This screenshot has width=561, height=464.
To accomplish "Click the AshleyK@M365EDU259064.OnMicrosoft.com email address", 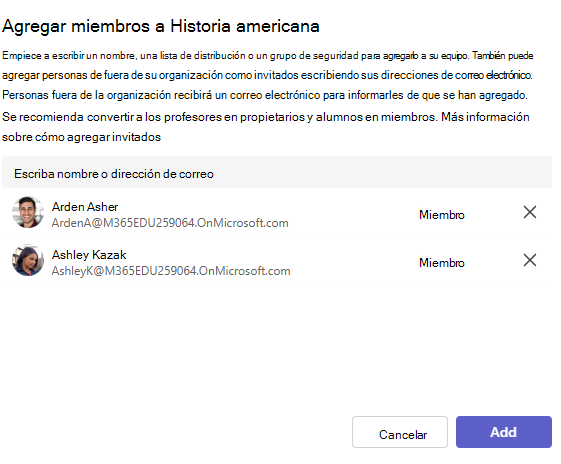I will (x=171, y=271).
